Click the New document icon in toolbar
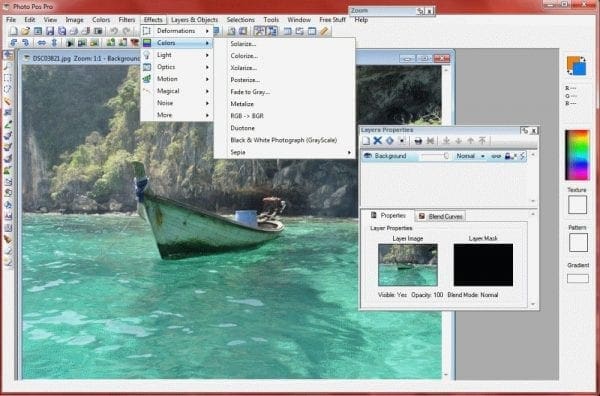Image resolution: width=600 pixels, height=396 pixels. tap(13, 31)
